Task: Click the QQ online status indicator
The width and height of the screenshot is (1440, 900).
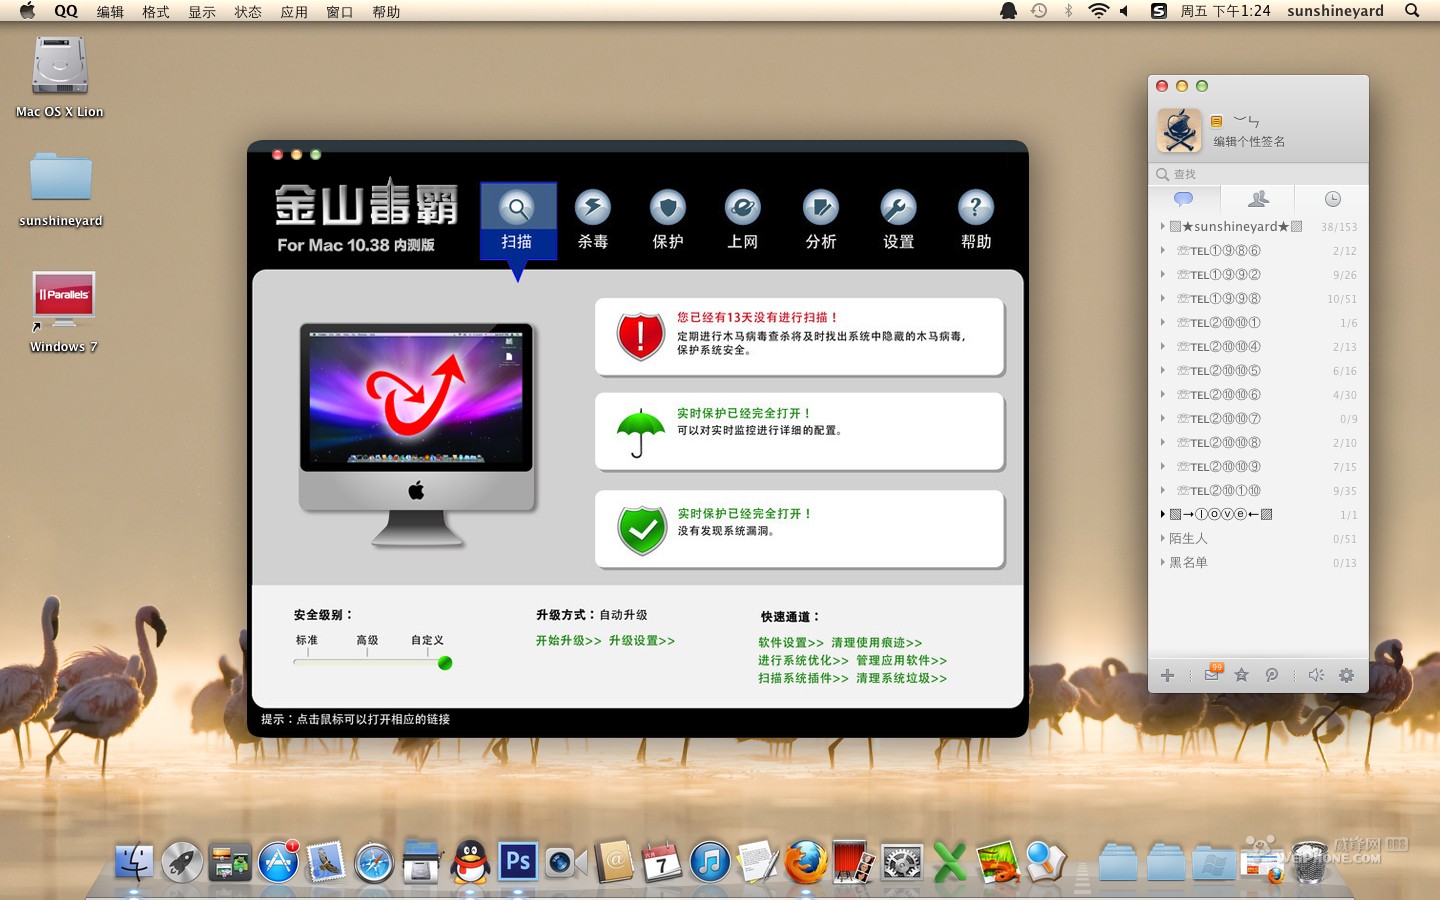Action: point(1217,121)
